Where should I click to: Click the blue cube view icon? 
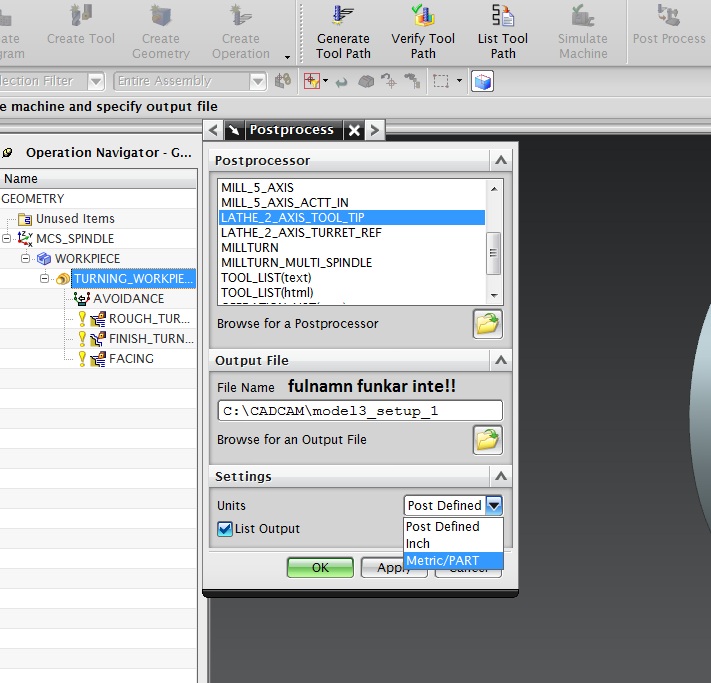[x=482, y=82]
